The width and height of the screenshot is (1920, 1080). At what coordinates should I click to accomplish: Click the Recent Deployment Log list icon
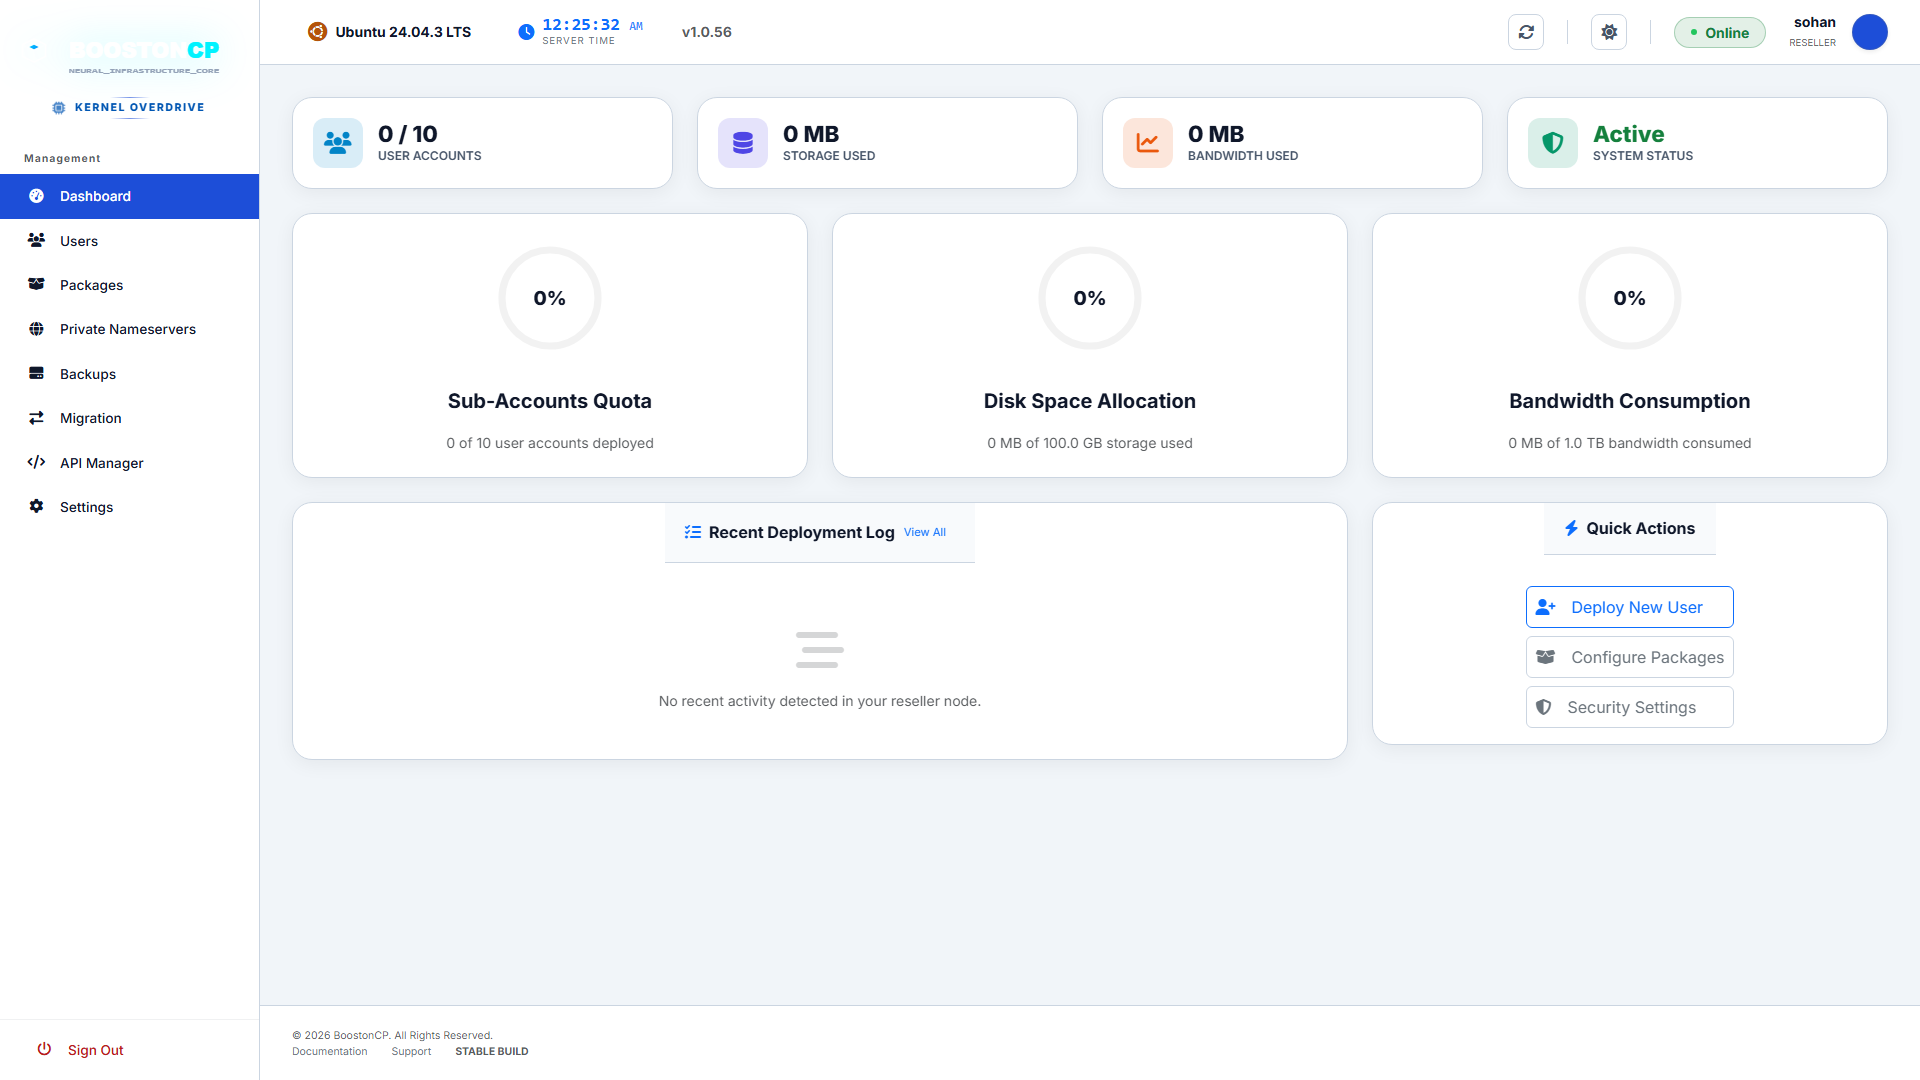point(692,532)
